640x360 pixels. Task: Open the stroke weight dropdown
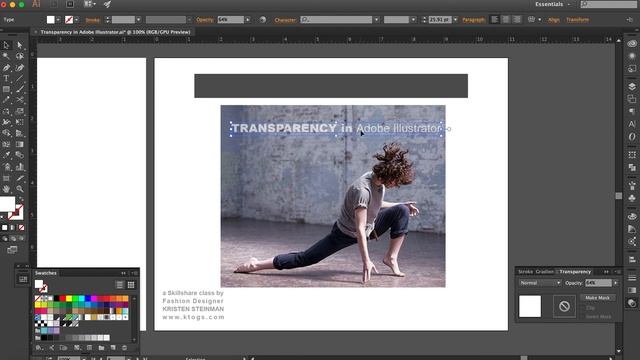tap(138, 20)
